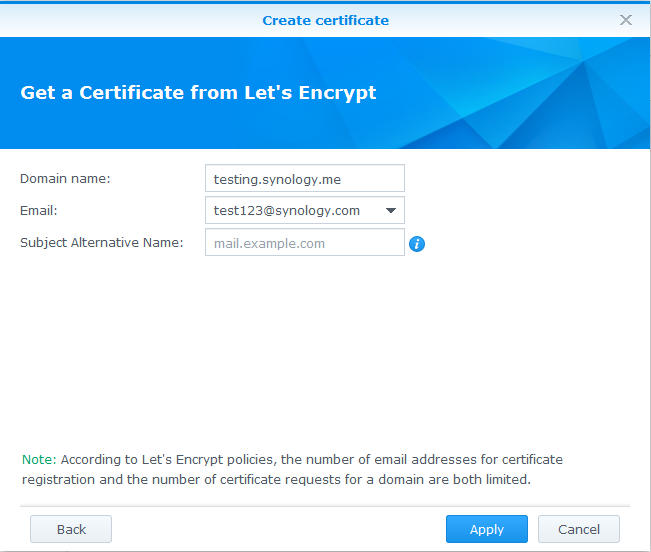Select the Email label

pos(40,211)
